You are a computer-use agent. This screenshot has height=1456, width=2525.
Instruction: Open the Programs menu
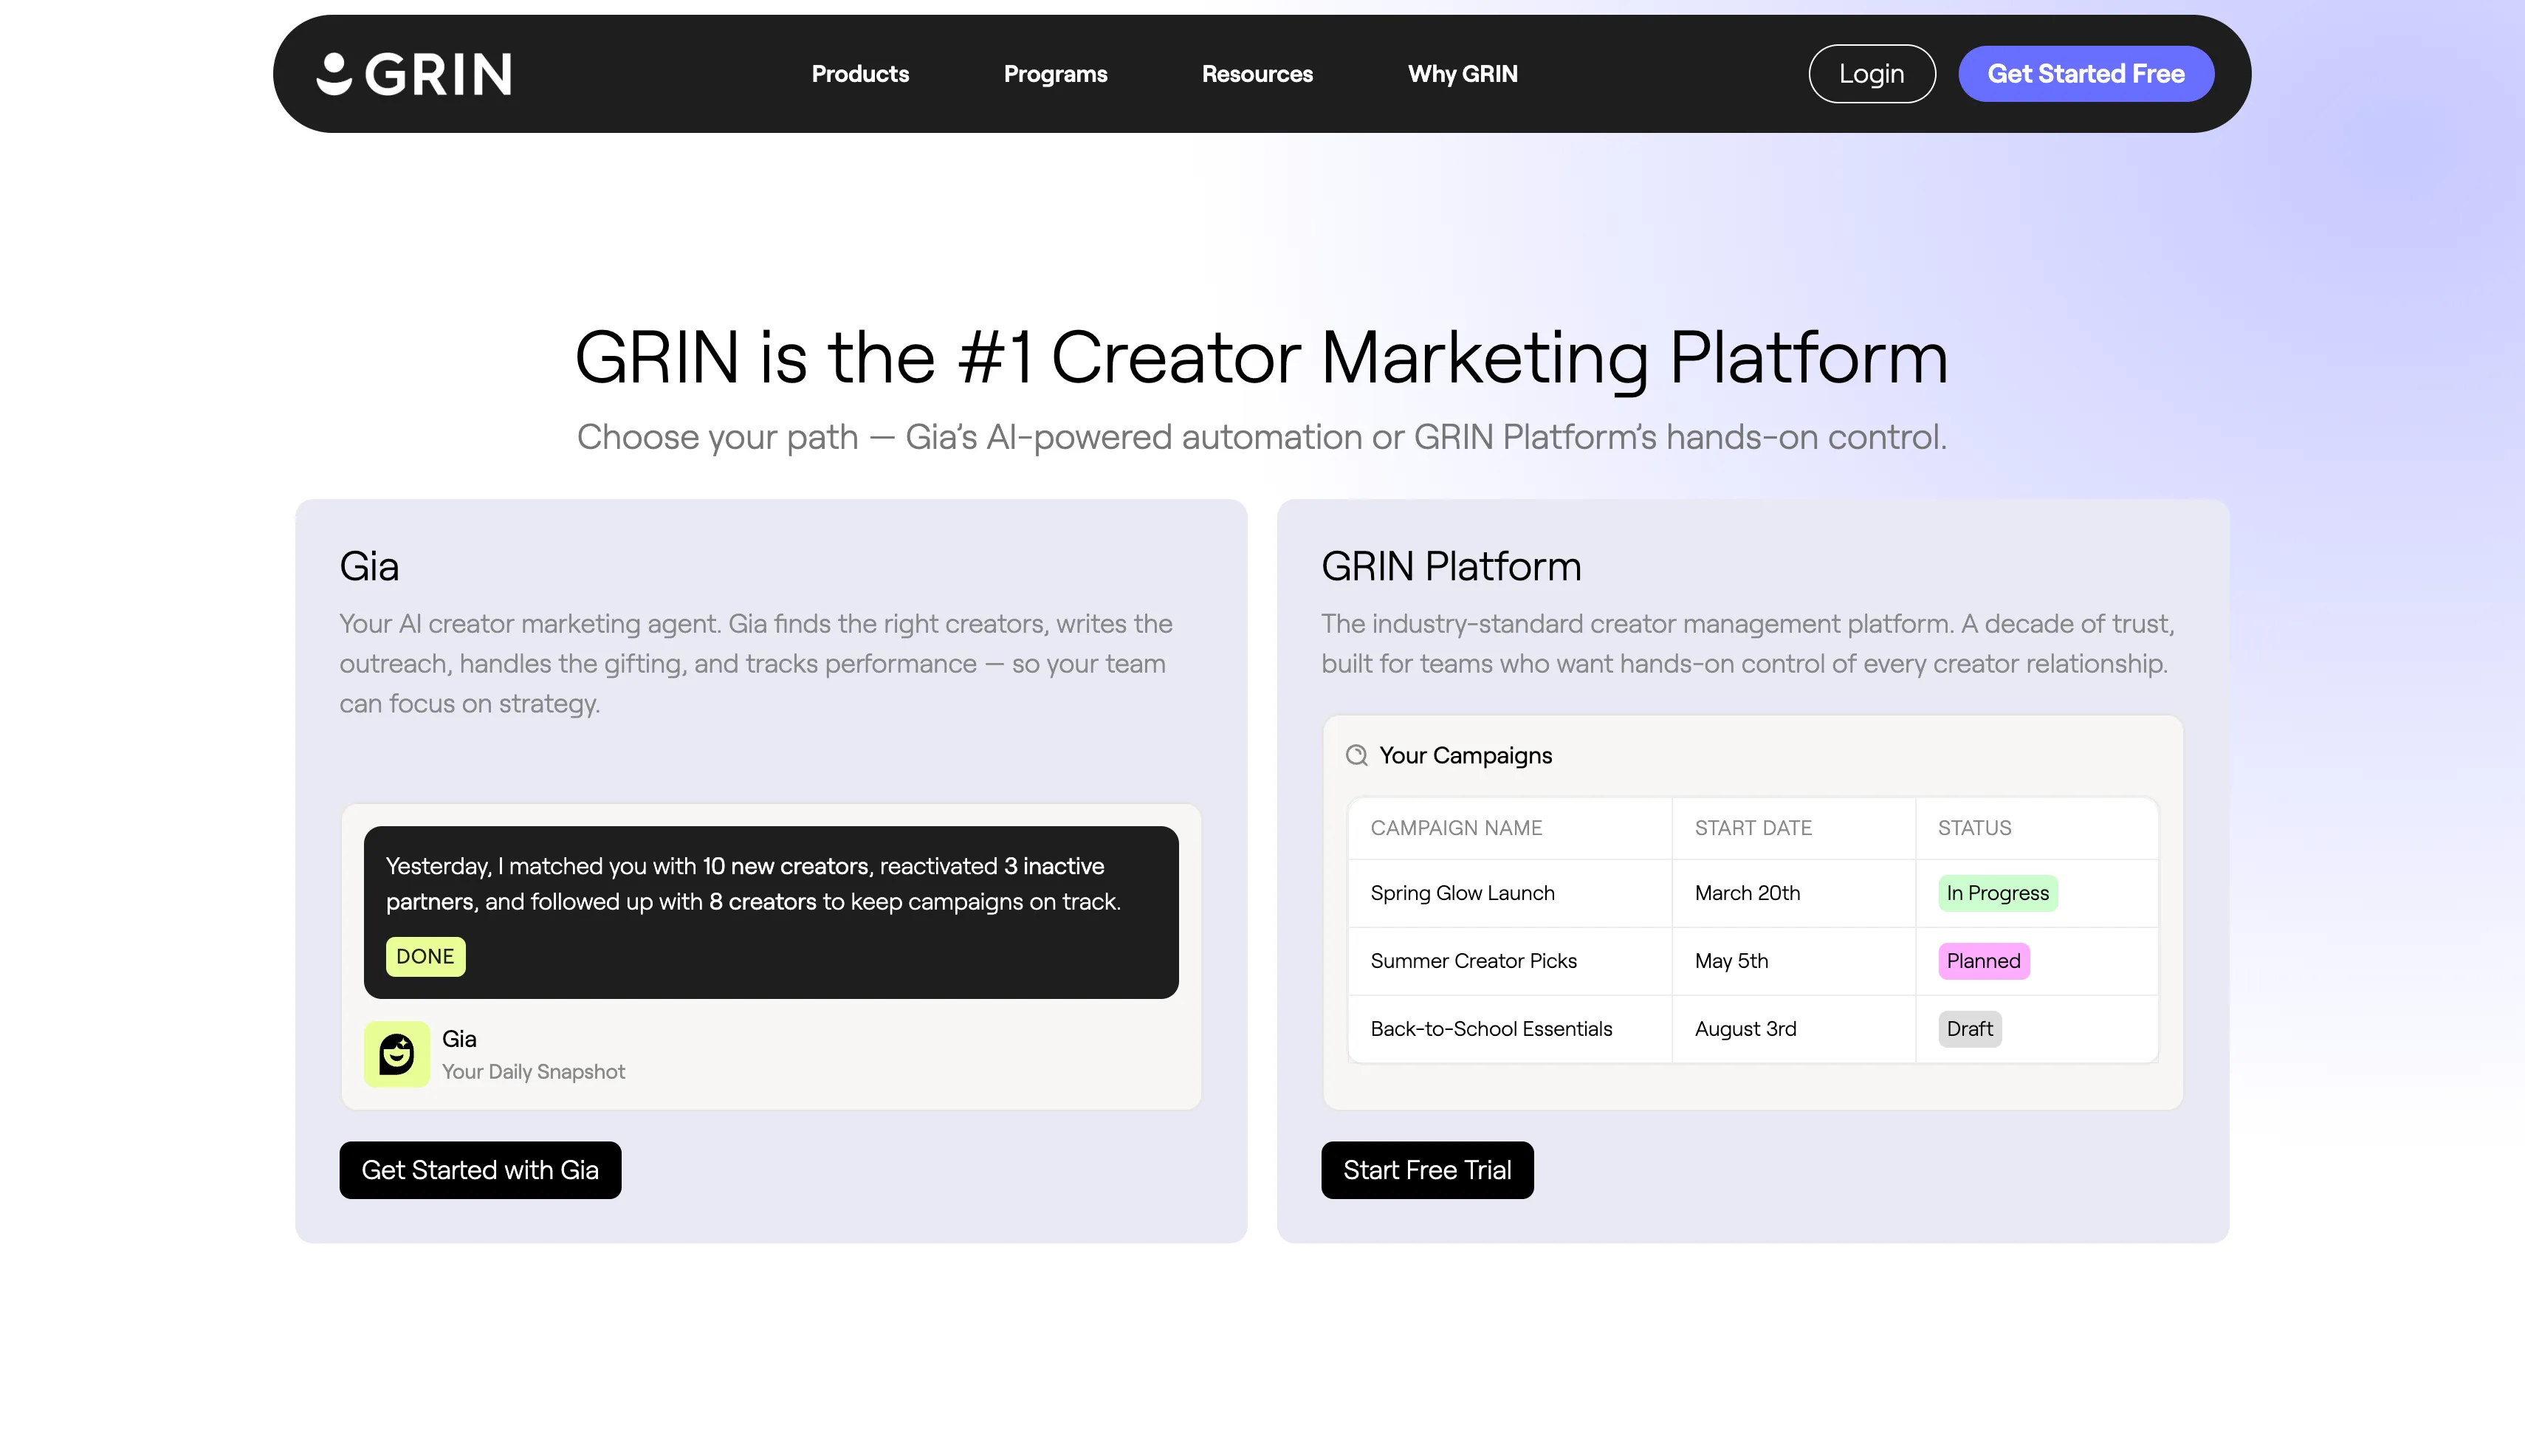[x=1055, y=74]
